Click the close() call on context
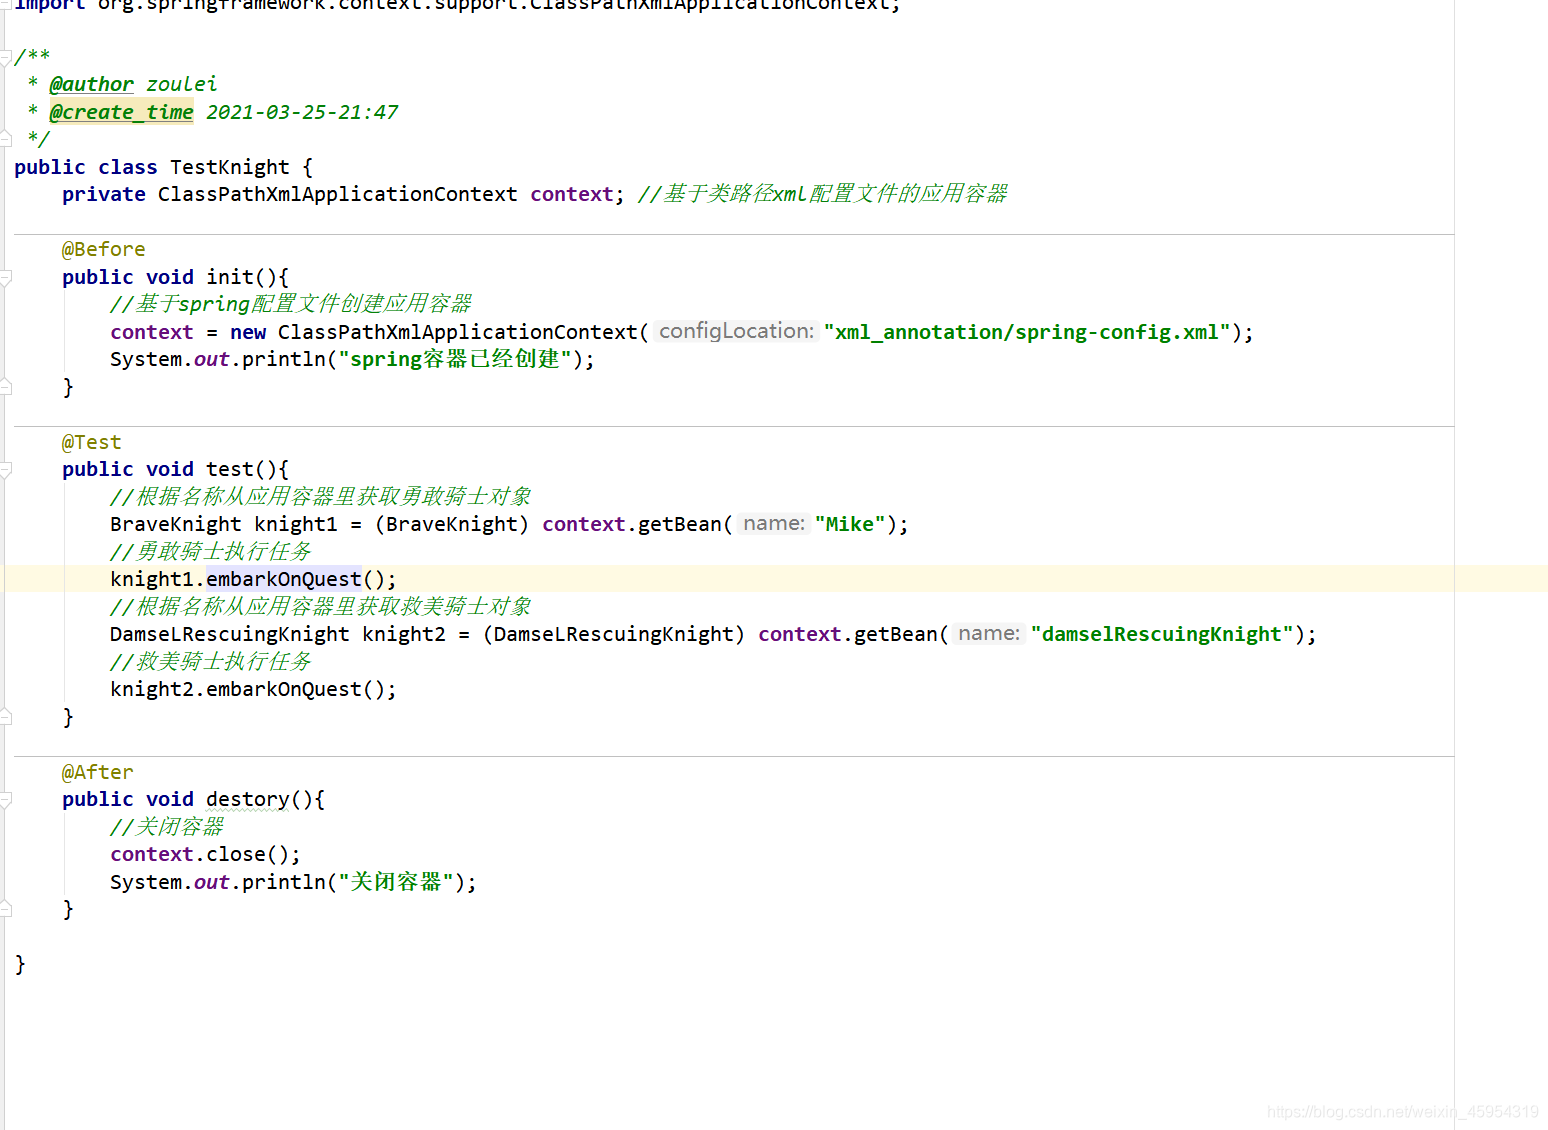Viewport: 1548px width, 1130px height. (236, 854)
